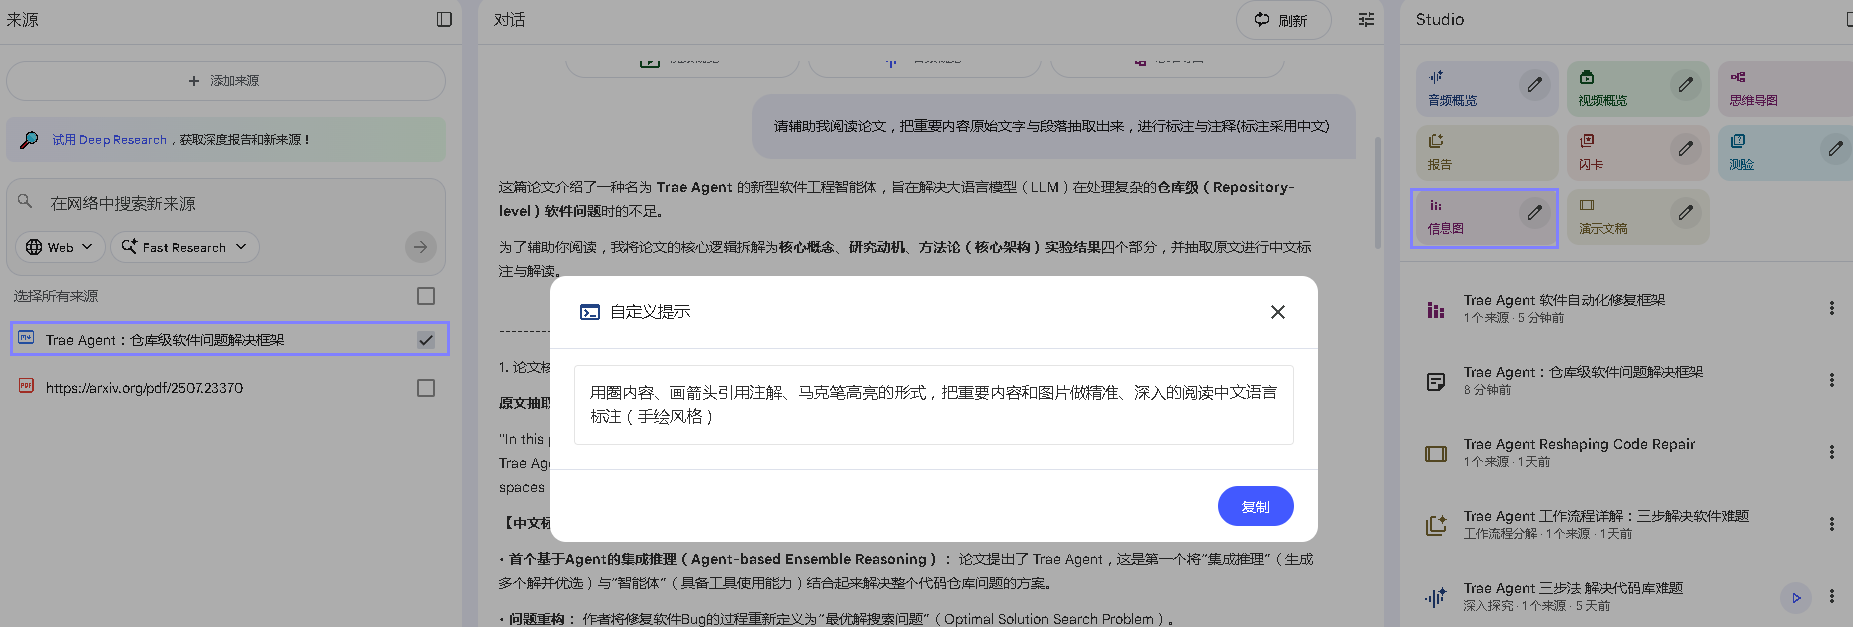Open chat settings sliders icon
Screen dimensions: 1853x627
(1366, 20)
